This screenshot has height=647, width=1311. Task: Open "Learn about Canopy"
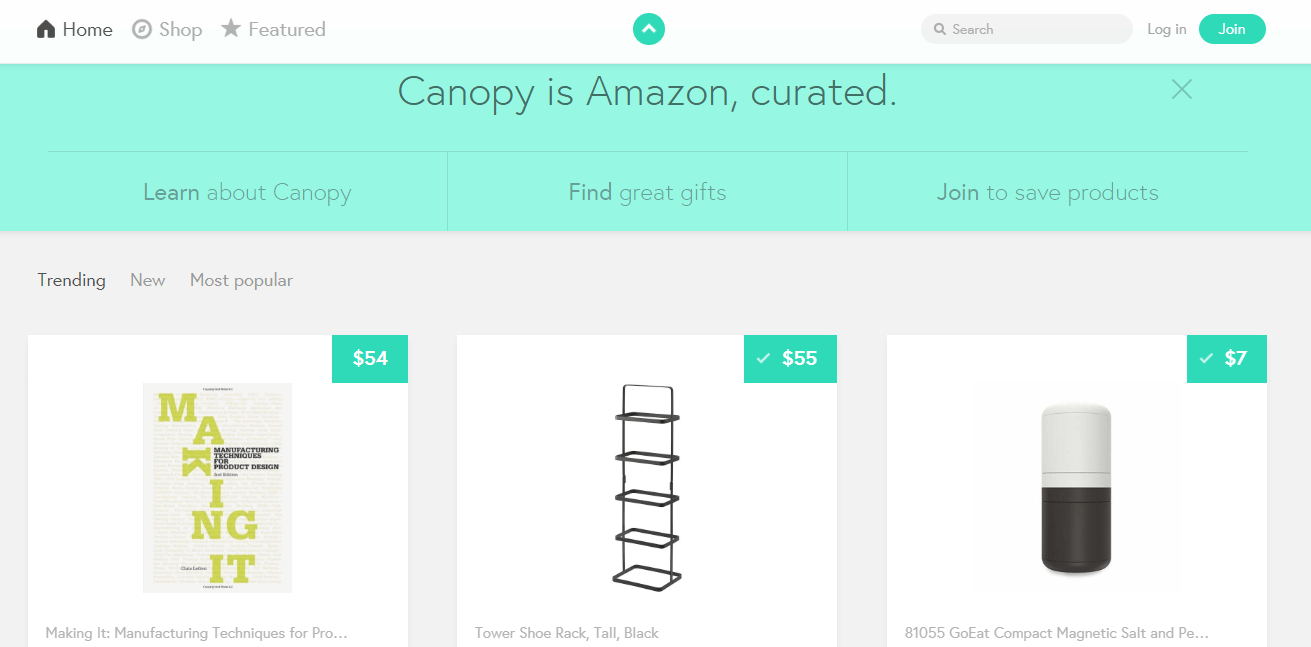[246, 192]
